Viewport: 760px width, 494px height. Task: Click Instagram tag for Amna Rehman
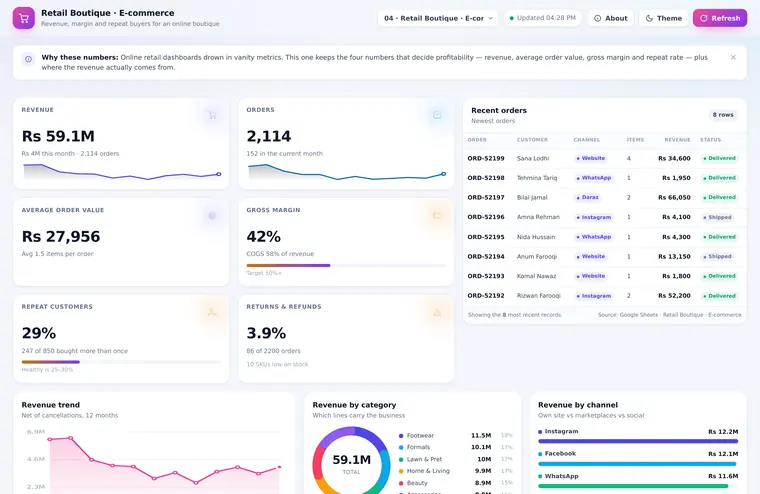click(x=594, y=217)
